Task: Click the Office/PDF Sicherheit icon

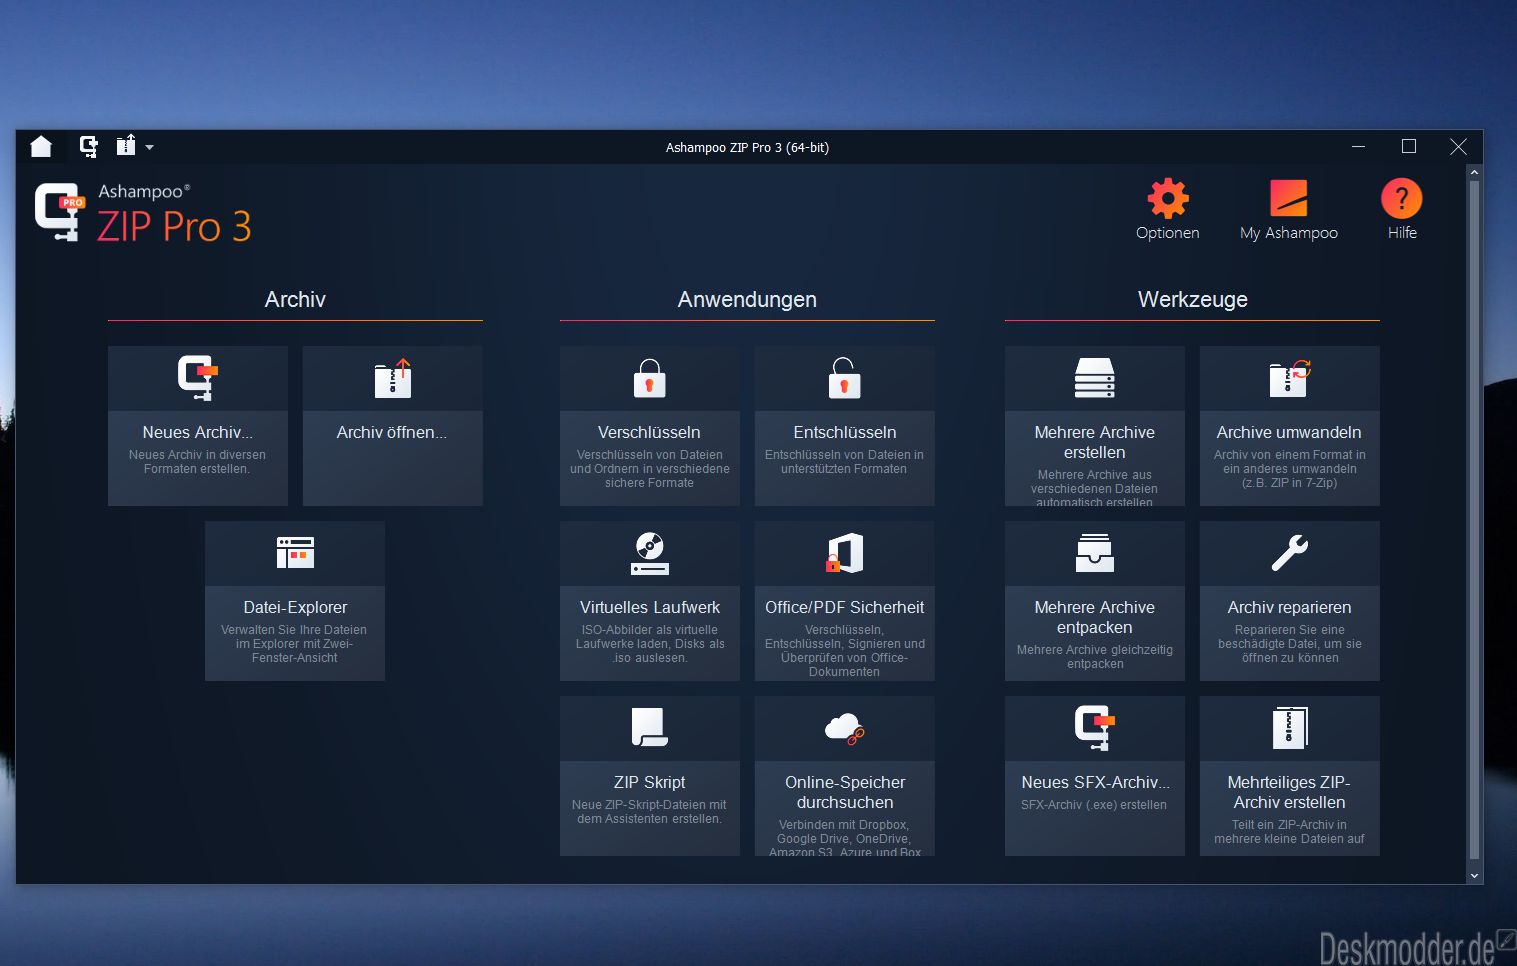Action: pos(845,553)
